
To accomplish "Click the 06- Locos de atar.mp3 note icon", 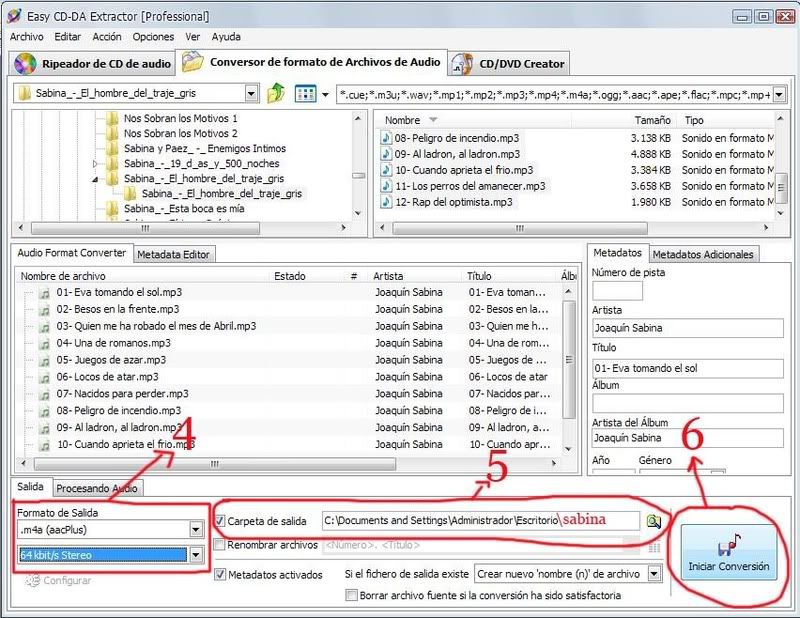I will pos(45,377).
